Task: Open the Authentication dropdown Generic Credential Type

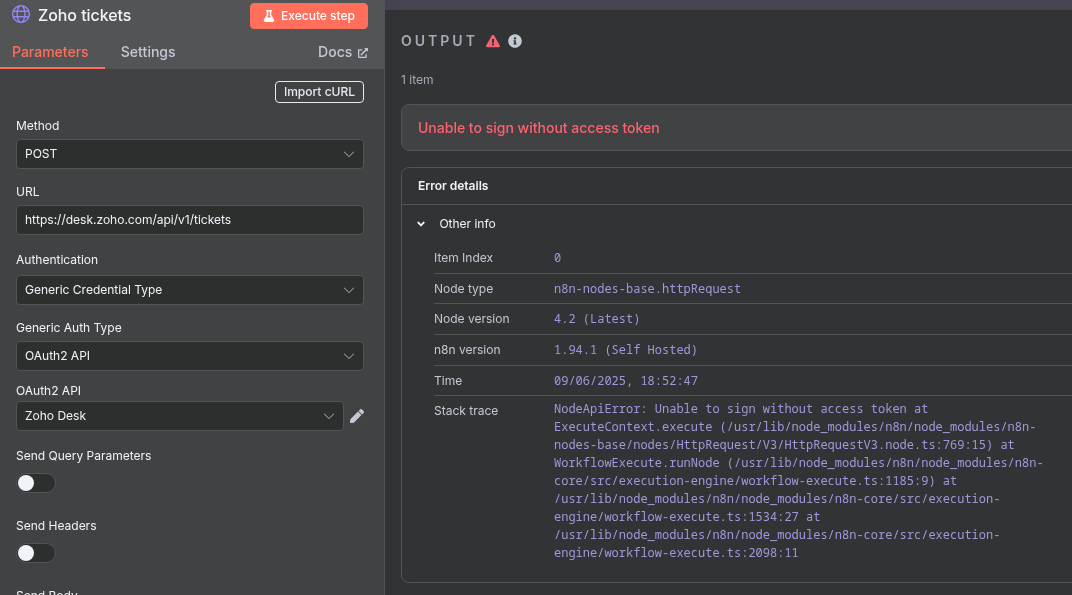Action: (x=189, y=290)
